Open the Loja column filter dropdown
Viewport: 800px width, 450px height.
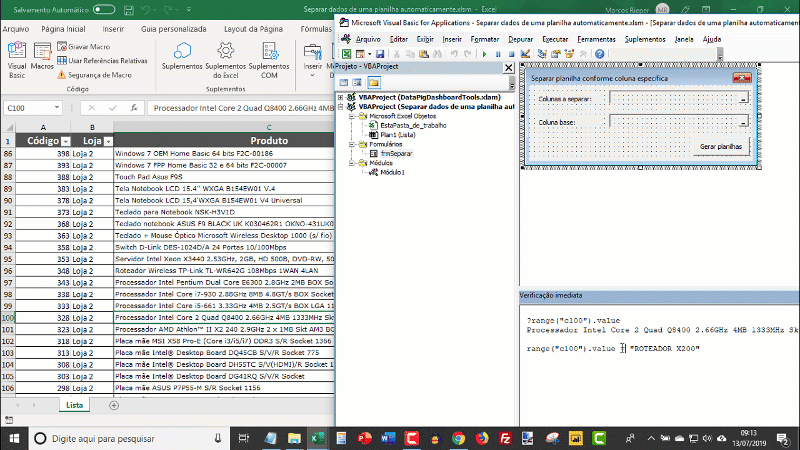[x=108, y=141]
